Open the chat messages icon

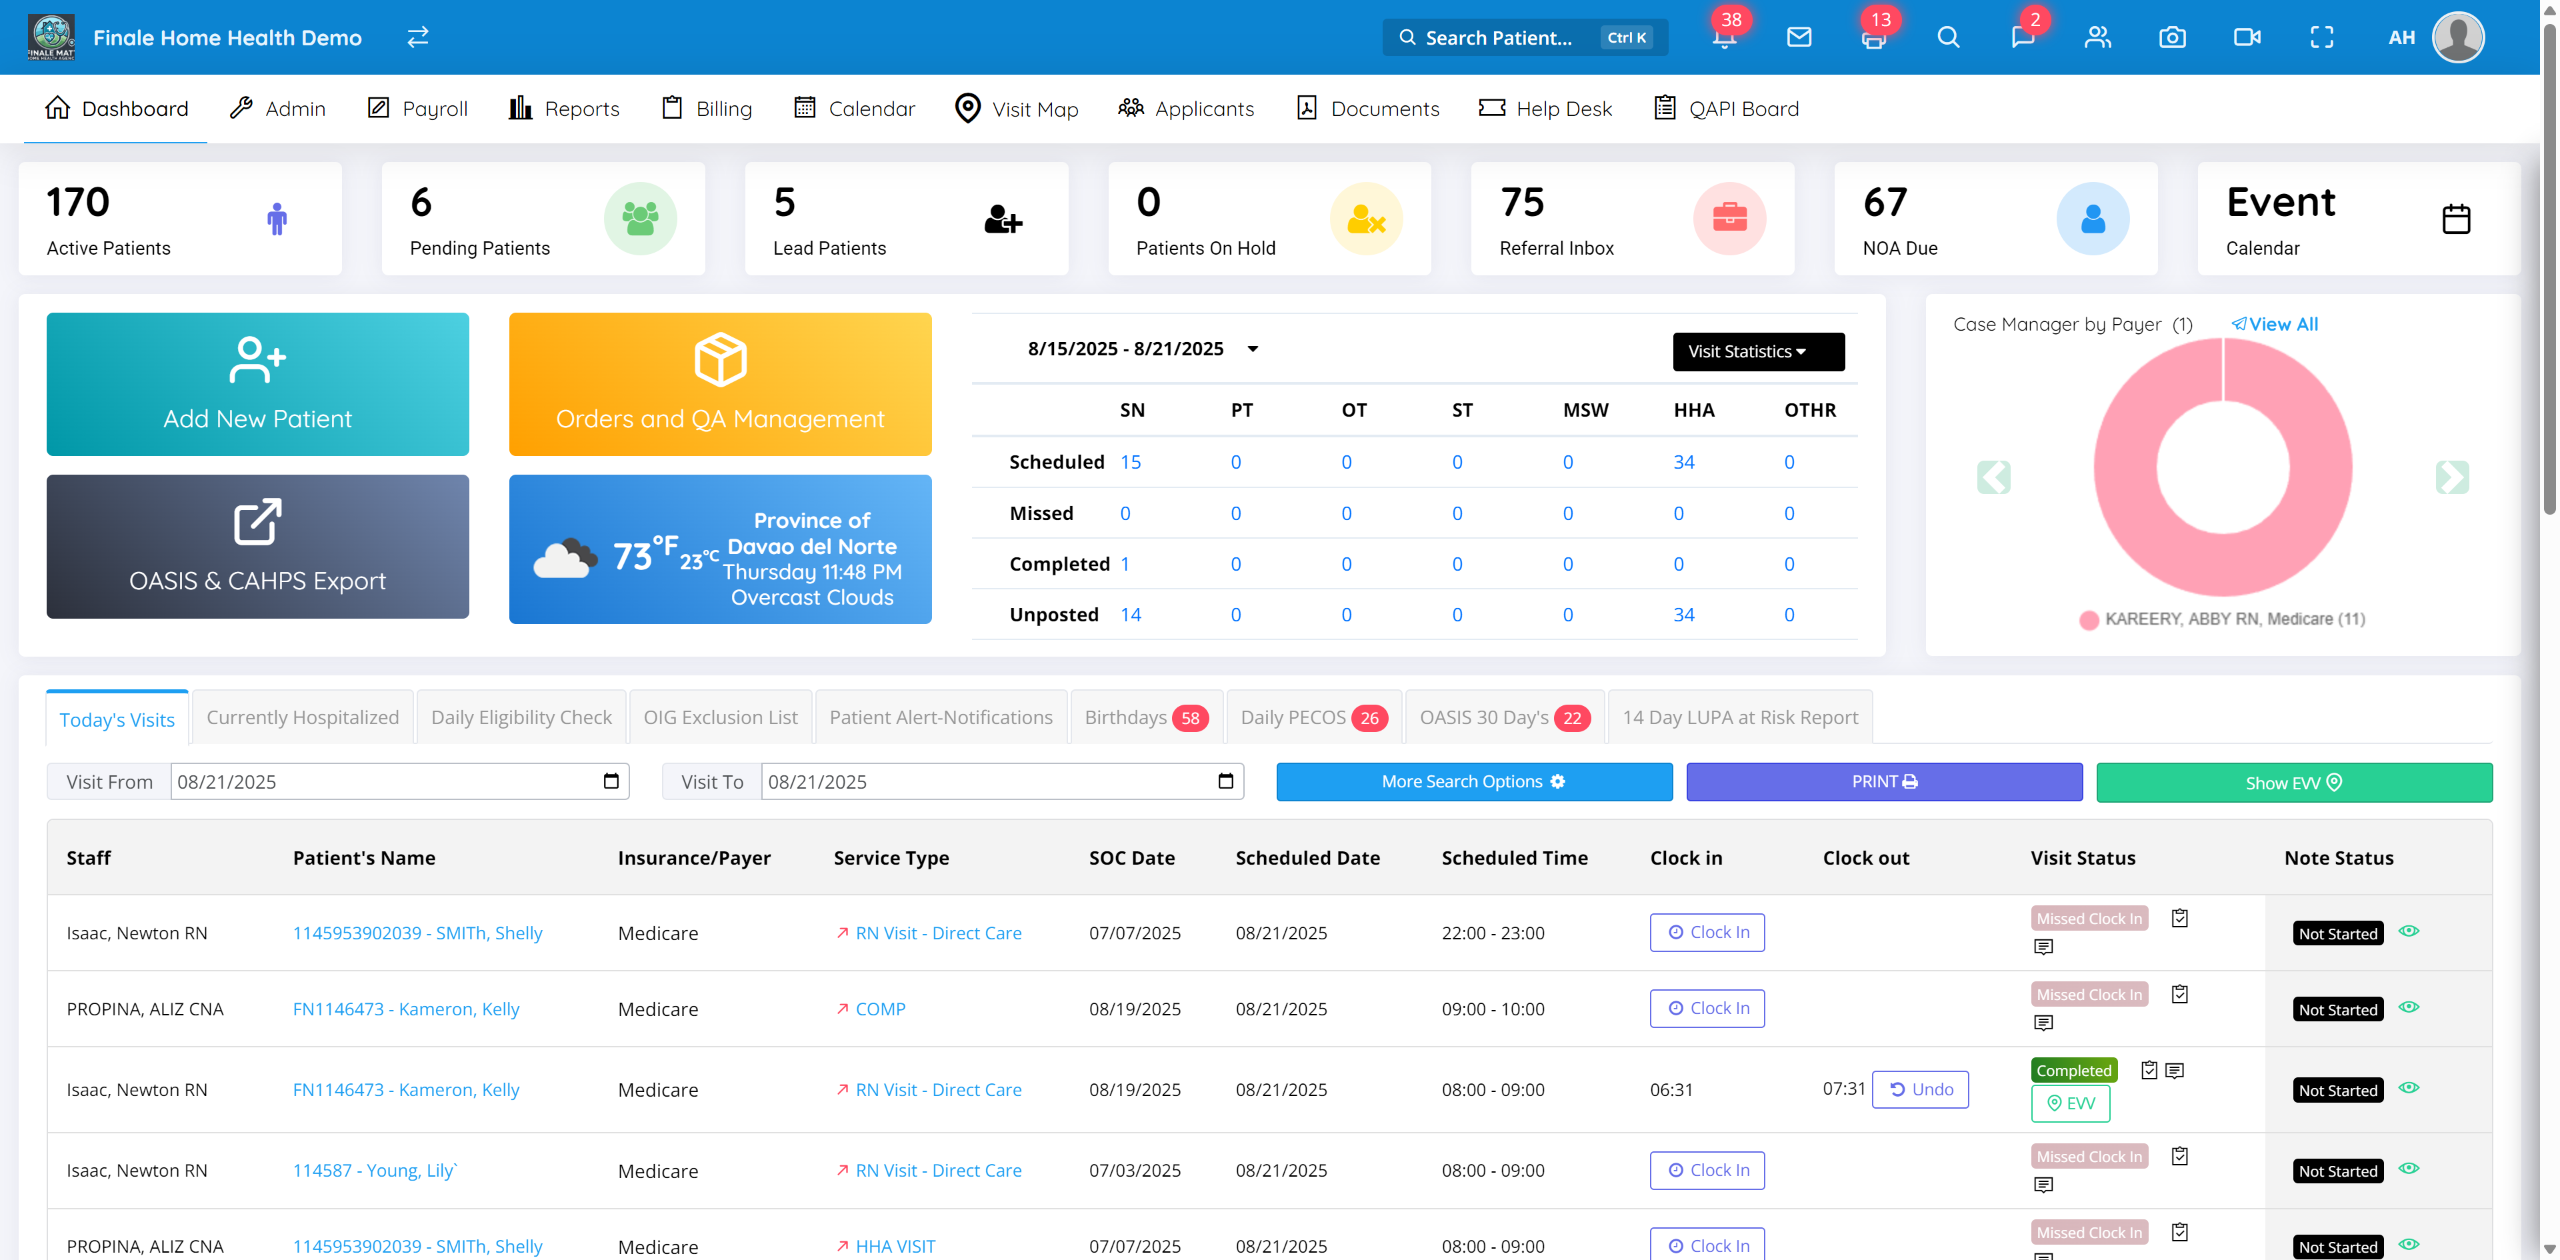(2022, 38)
